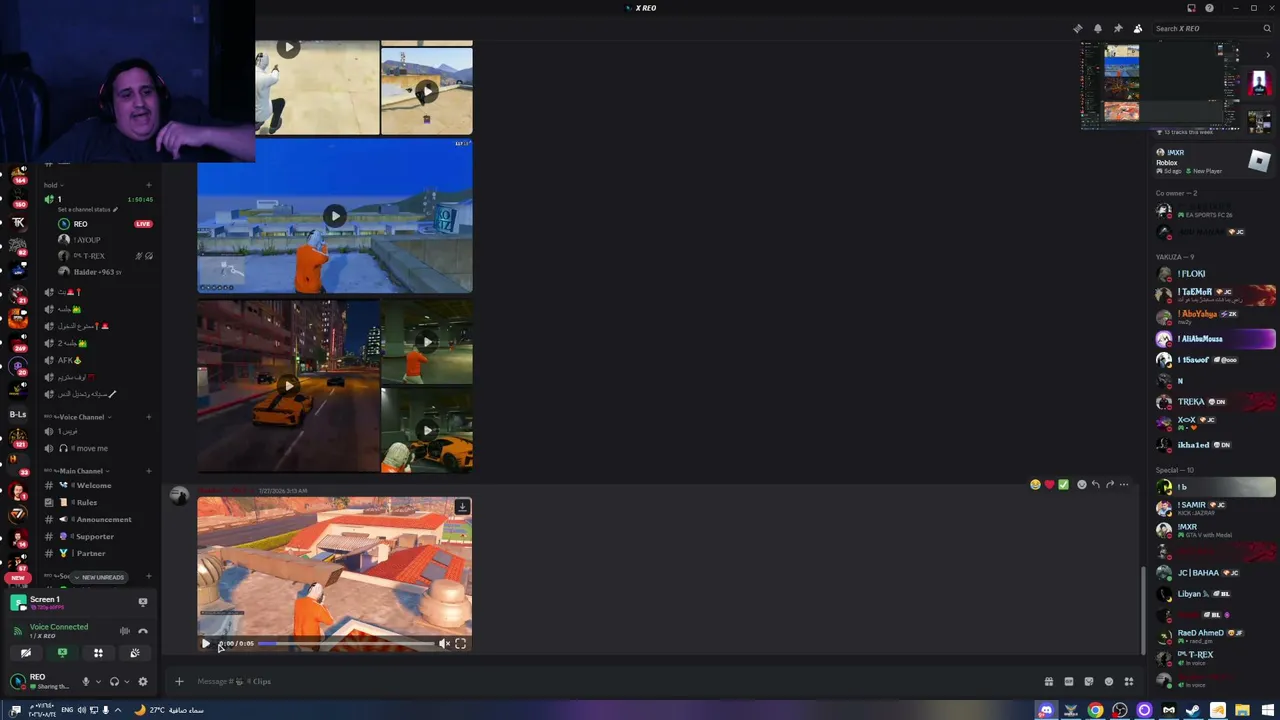Image resolution: width=1280 pixels, height=720 pixels.
Task: Open the GIF picker
Action: tap(1068, 682)
